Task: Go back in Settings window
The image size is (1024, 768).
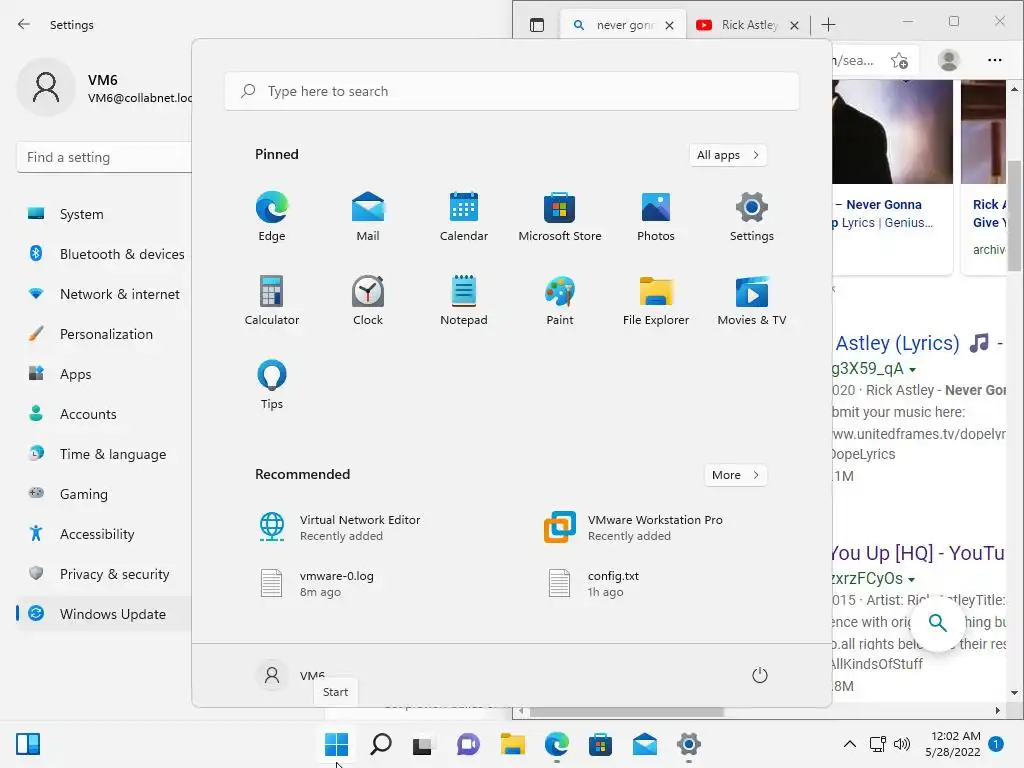Action: click(x=24, y=24)
